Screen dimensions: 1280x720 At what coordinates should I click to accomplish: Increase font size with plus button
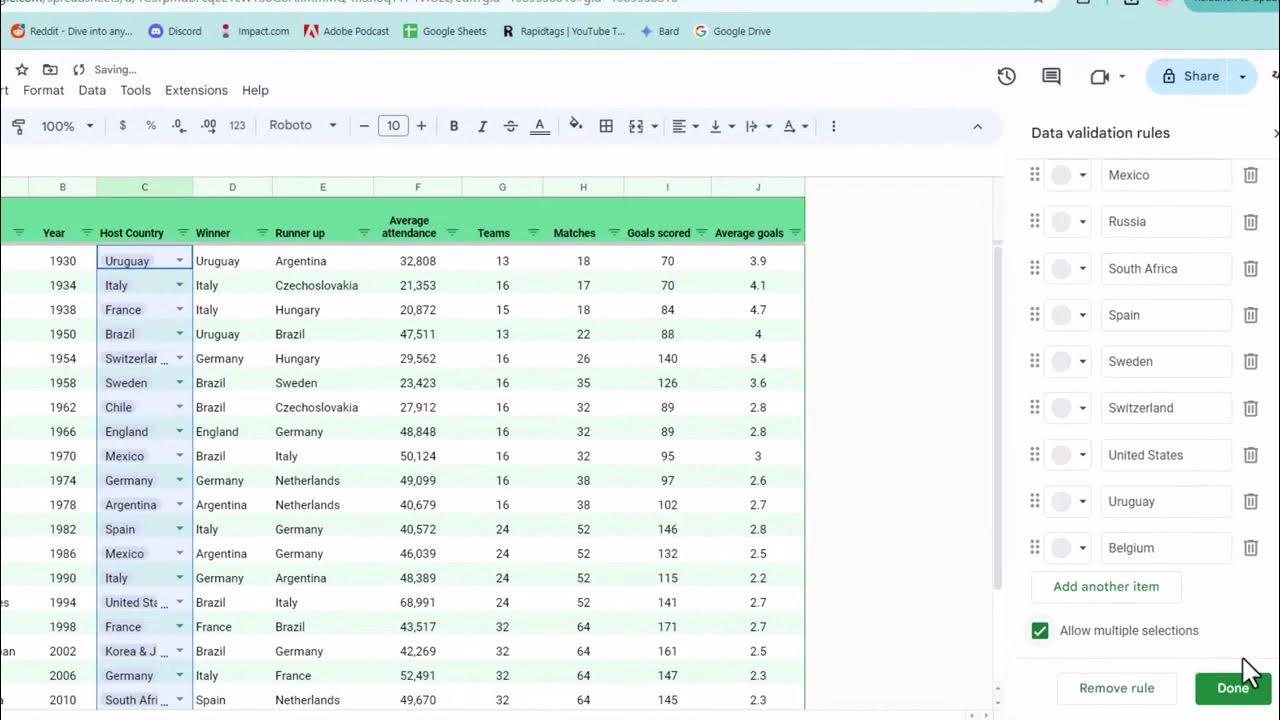421,126
